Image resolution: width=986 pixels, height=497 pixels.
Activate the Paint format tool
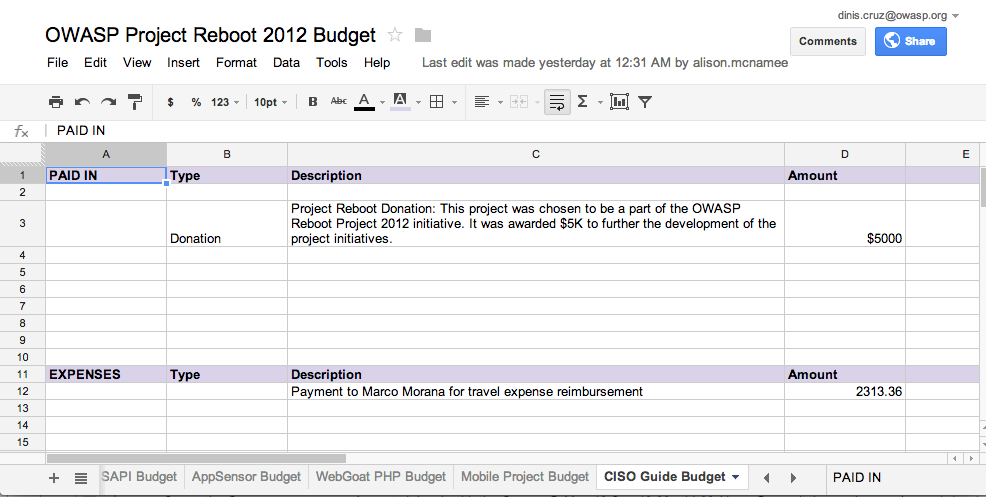(x=135, y=102)
